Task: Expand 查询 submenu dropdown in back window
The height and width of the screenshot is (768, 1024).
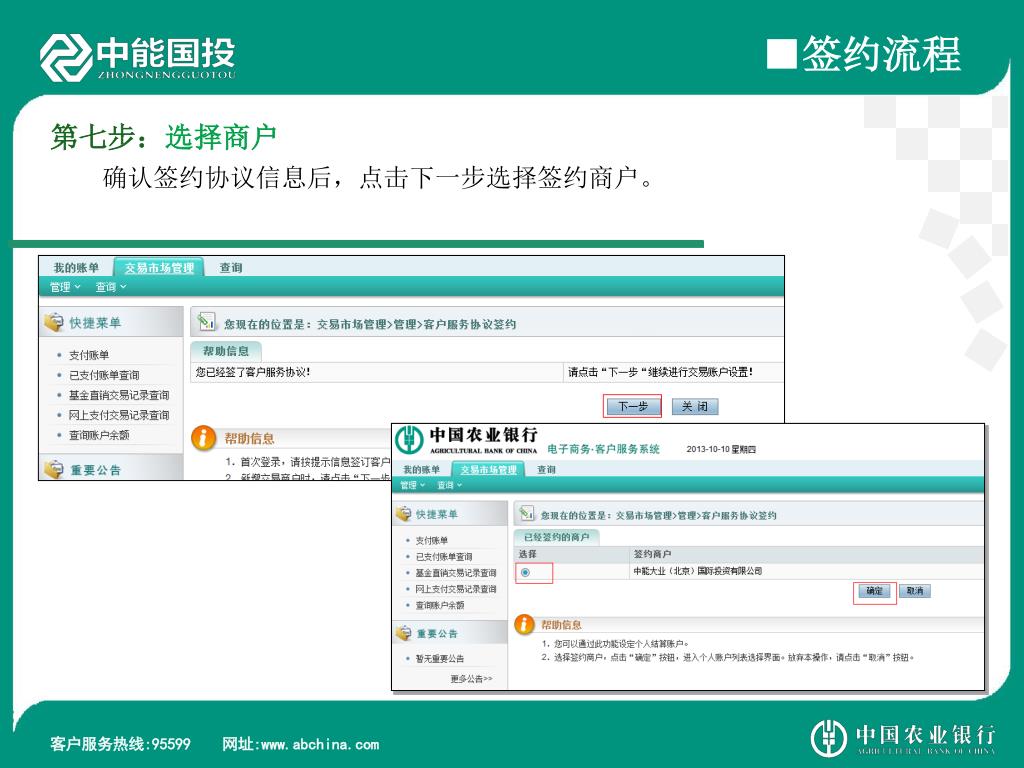Action: pos(110,287)
